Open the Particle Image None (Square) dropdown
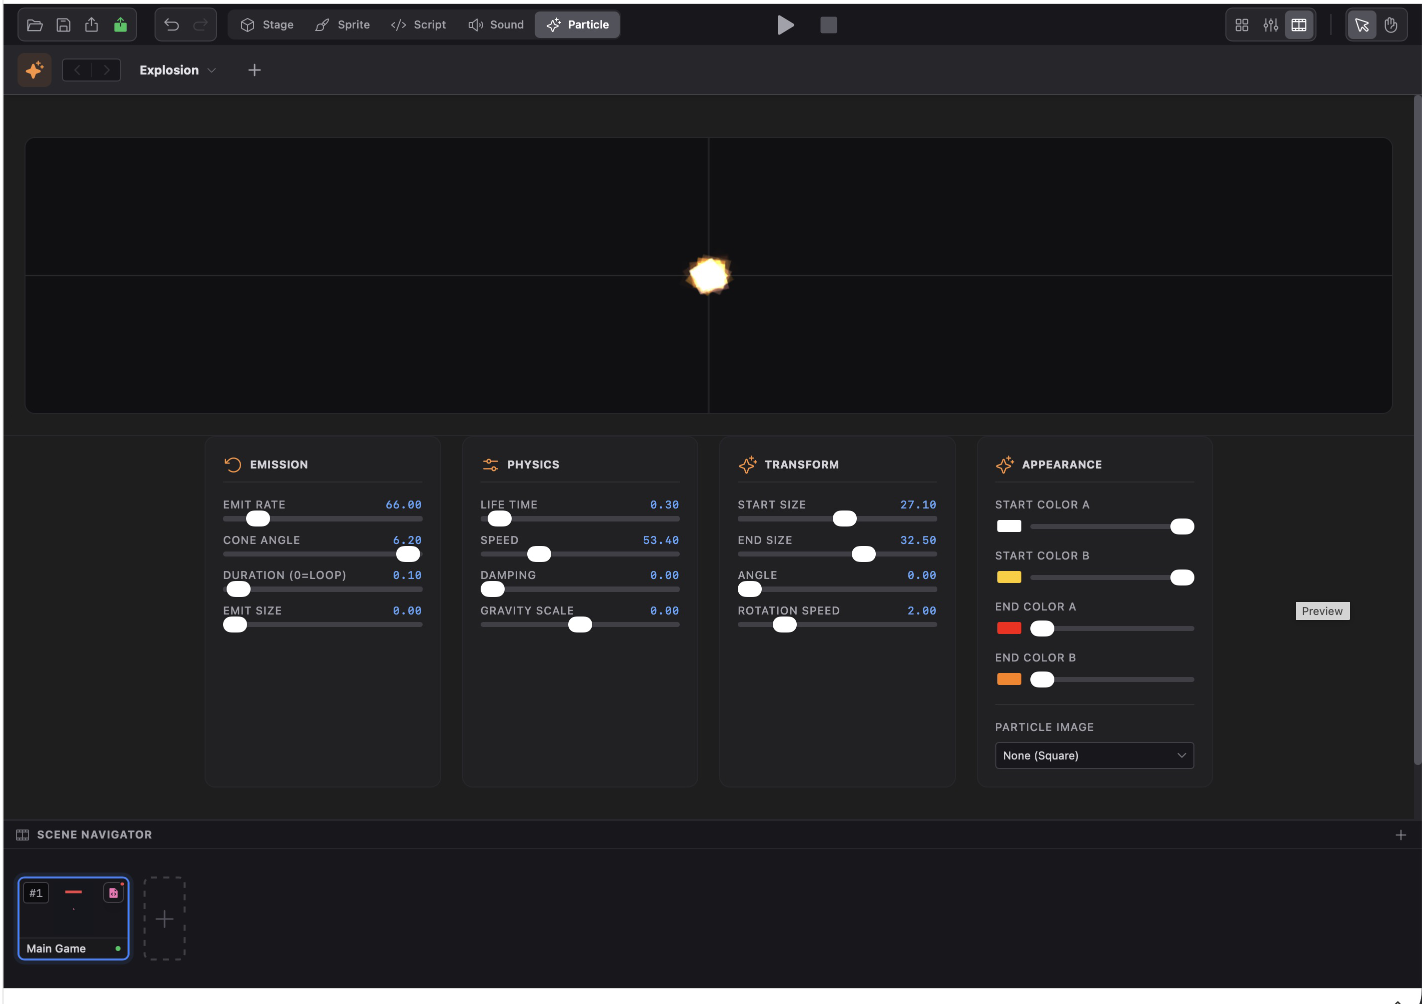 click(x=1094, y=756)
